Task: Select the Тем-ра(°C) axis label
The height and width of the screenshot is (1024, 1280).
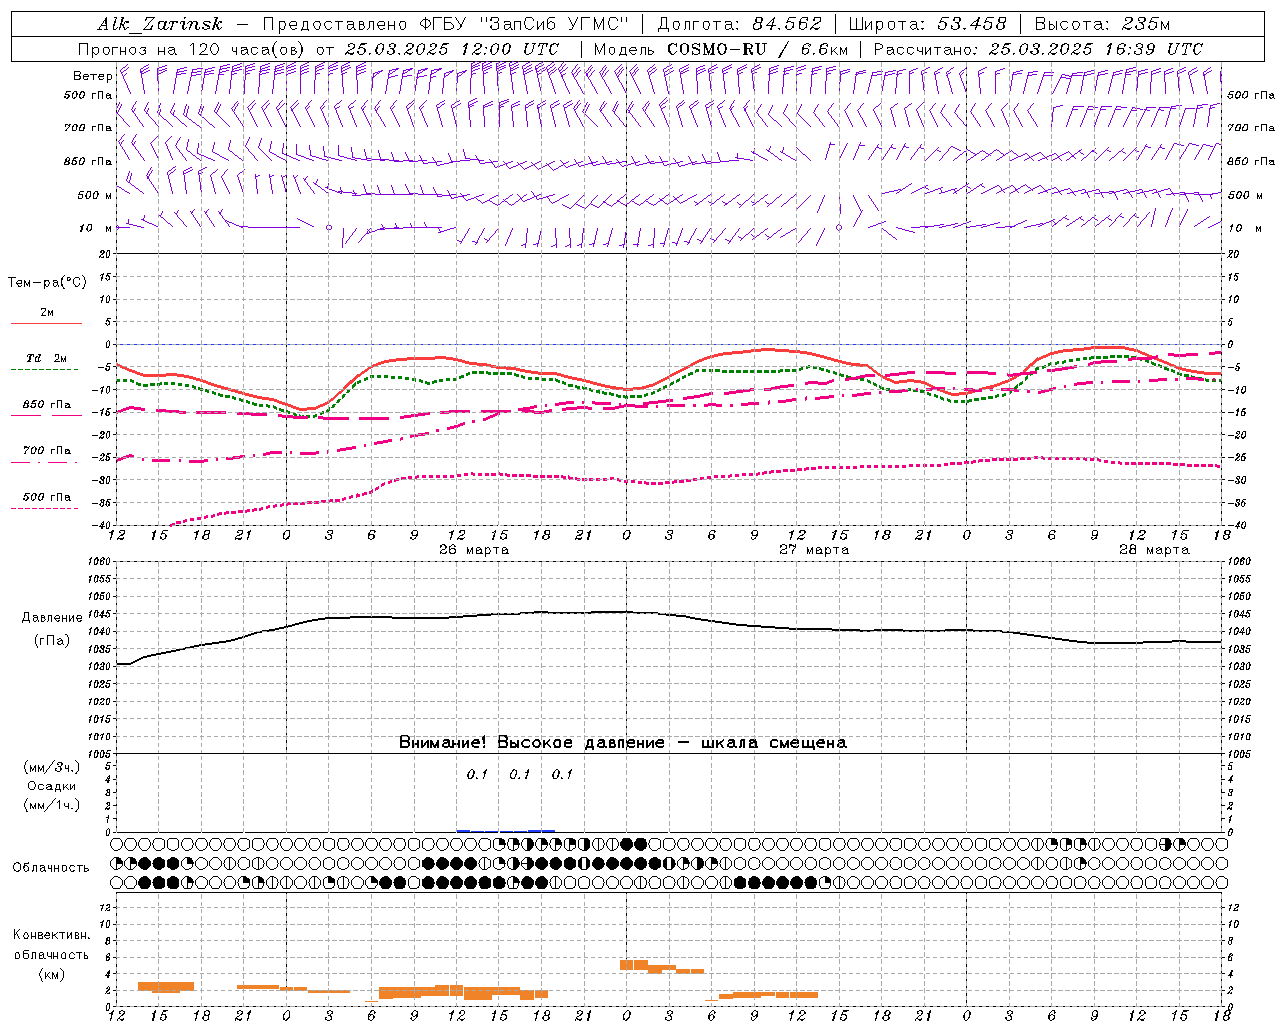Action: pos(47,283)
